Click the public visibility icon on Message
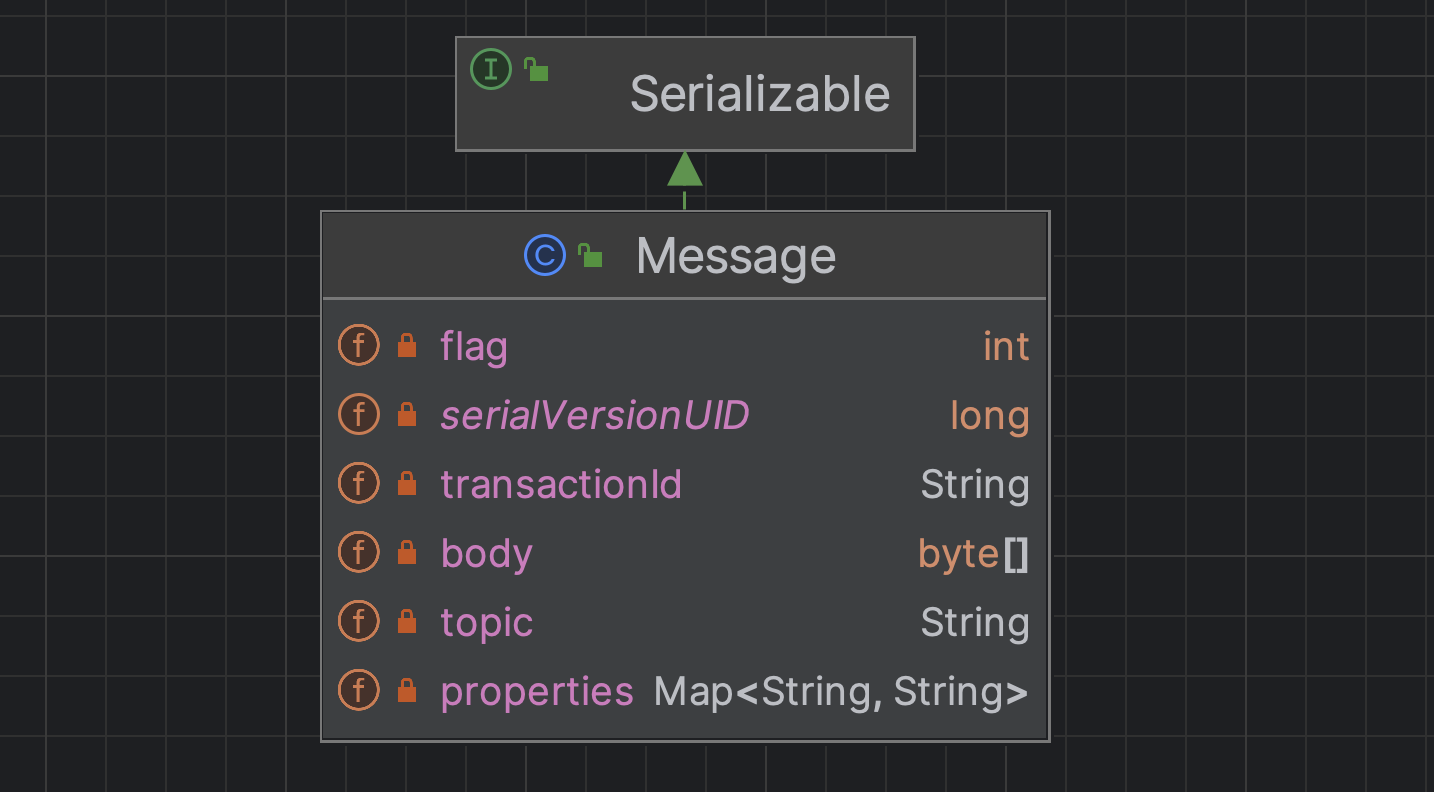 click(x=591, y=256)
